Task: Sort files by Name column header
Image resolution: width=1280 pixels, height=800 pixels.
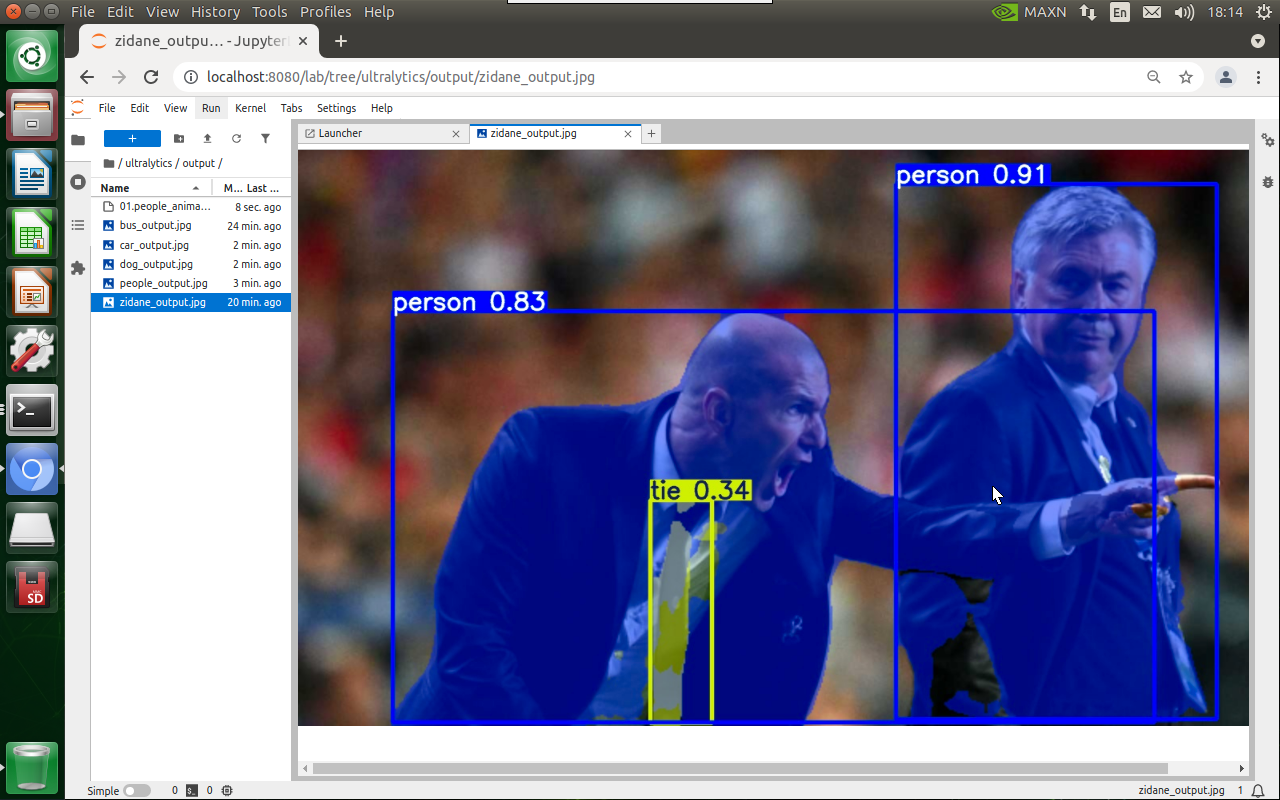Action: [151, 188]
